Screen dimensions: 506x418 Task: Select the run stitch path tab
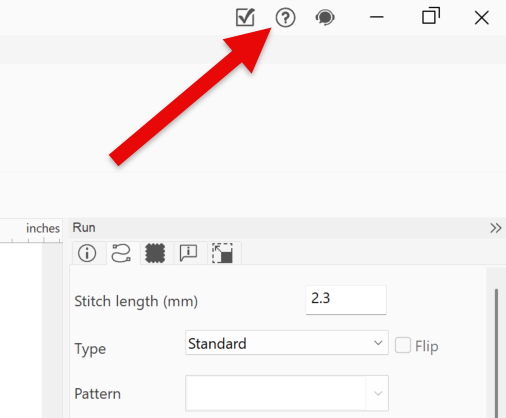click(121, 253)
